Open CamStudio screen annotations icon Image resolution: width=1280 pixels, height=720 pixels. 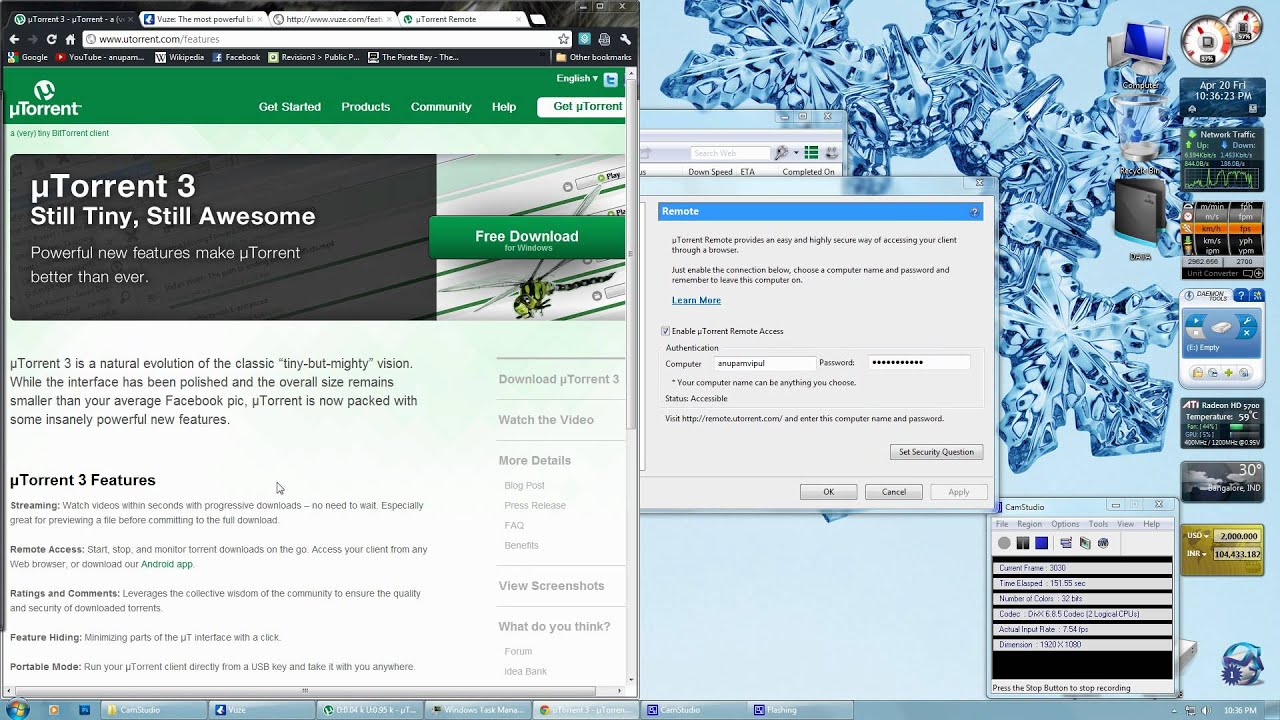click(1085, 543)
